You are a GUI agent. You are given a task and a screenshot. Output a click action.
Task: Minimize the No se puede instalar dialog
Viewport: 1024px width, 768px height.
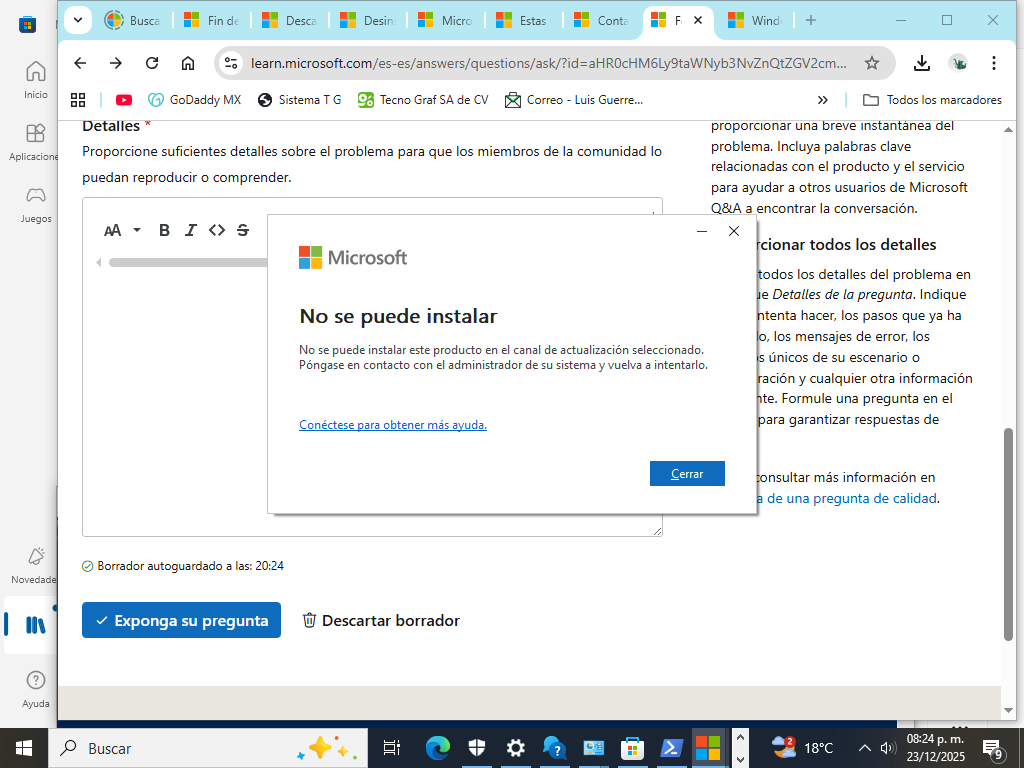click(702, 231)
